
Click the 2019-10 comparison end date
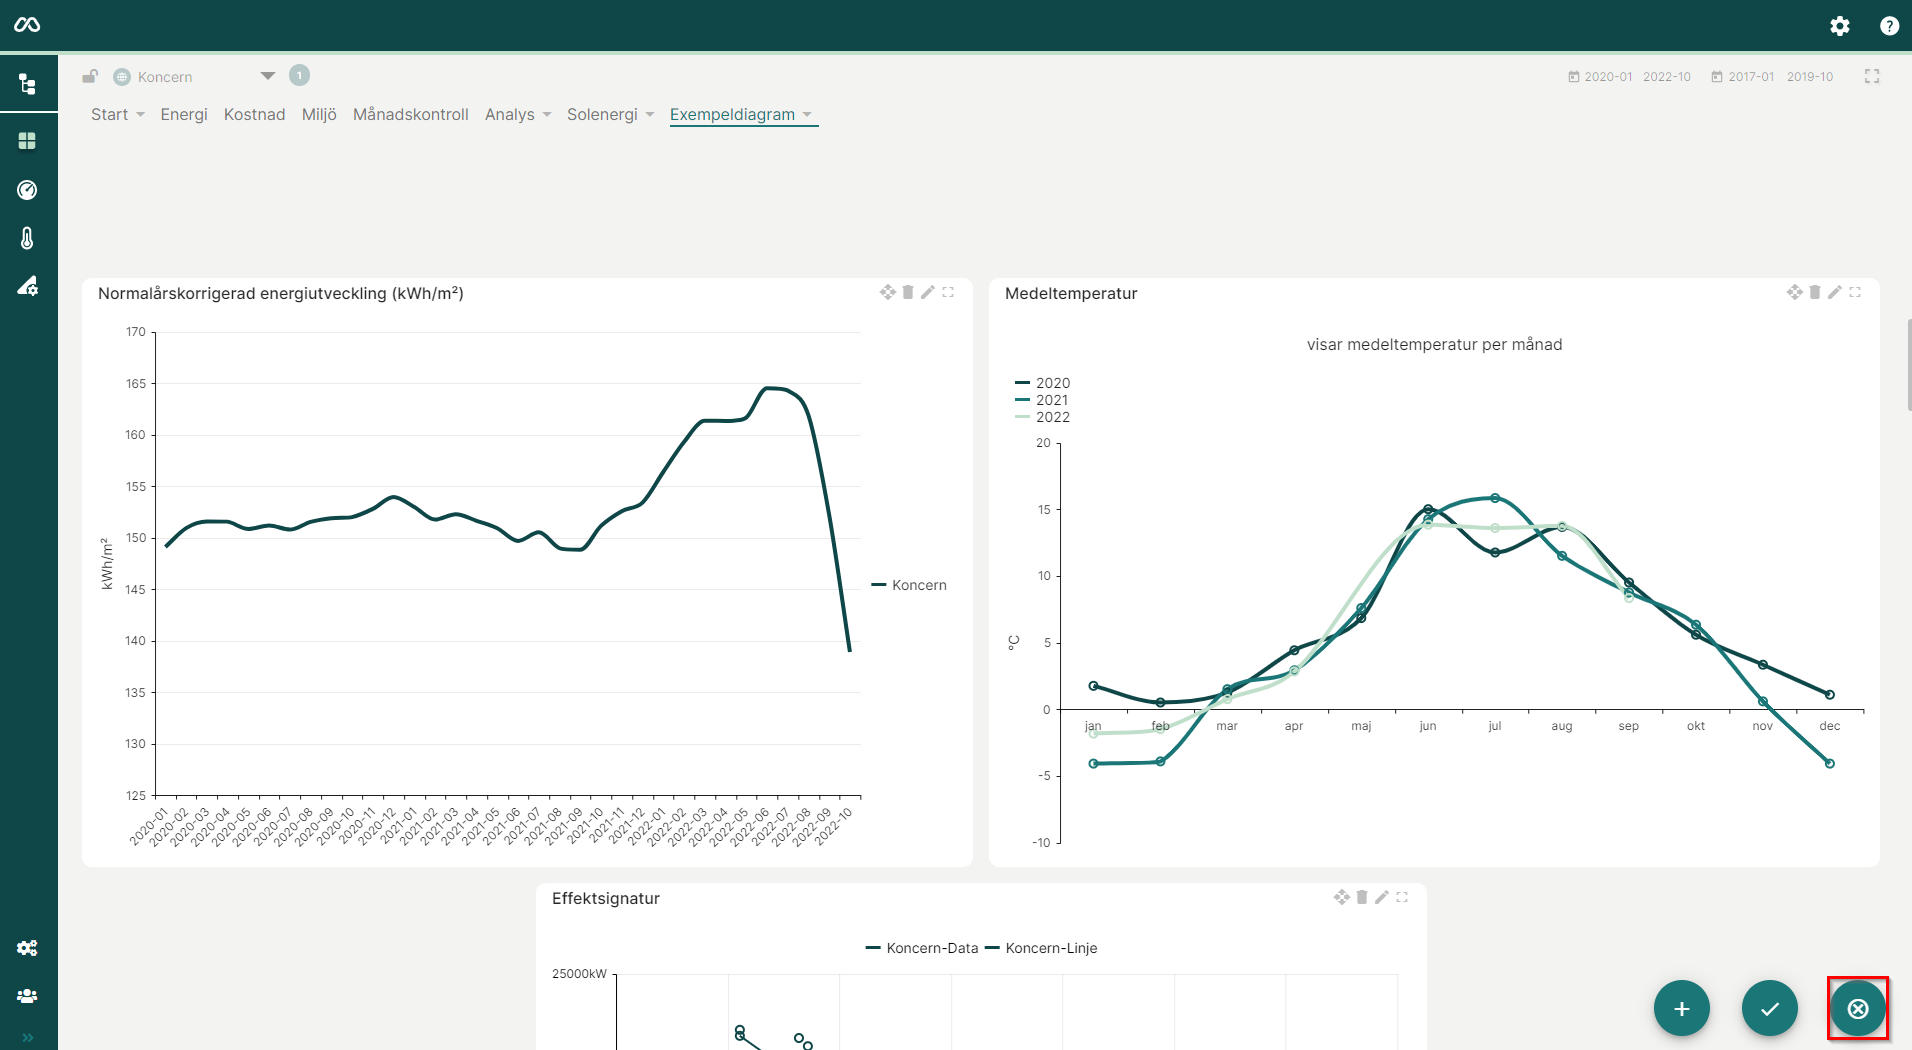[x=1810, y=77]
